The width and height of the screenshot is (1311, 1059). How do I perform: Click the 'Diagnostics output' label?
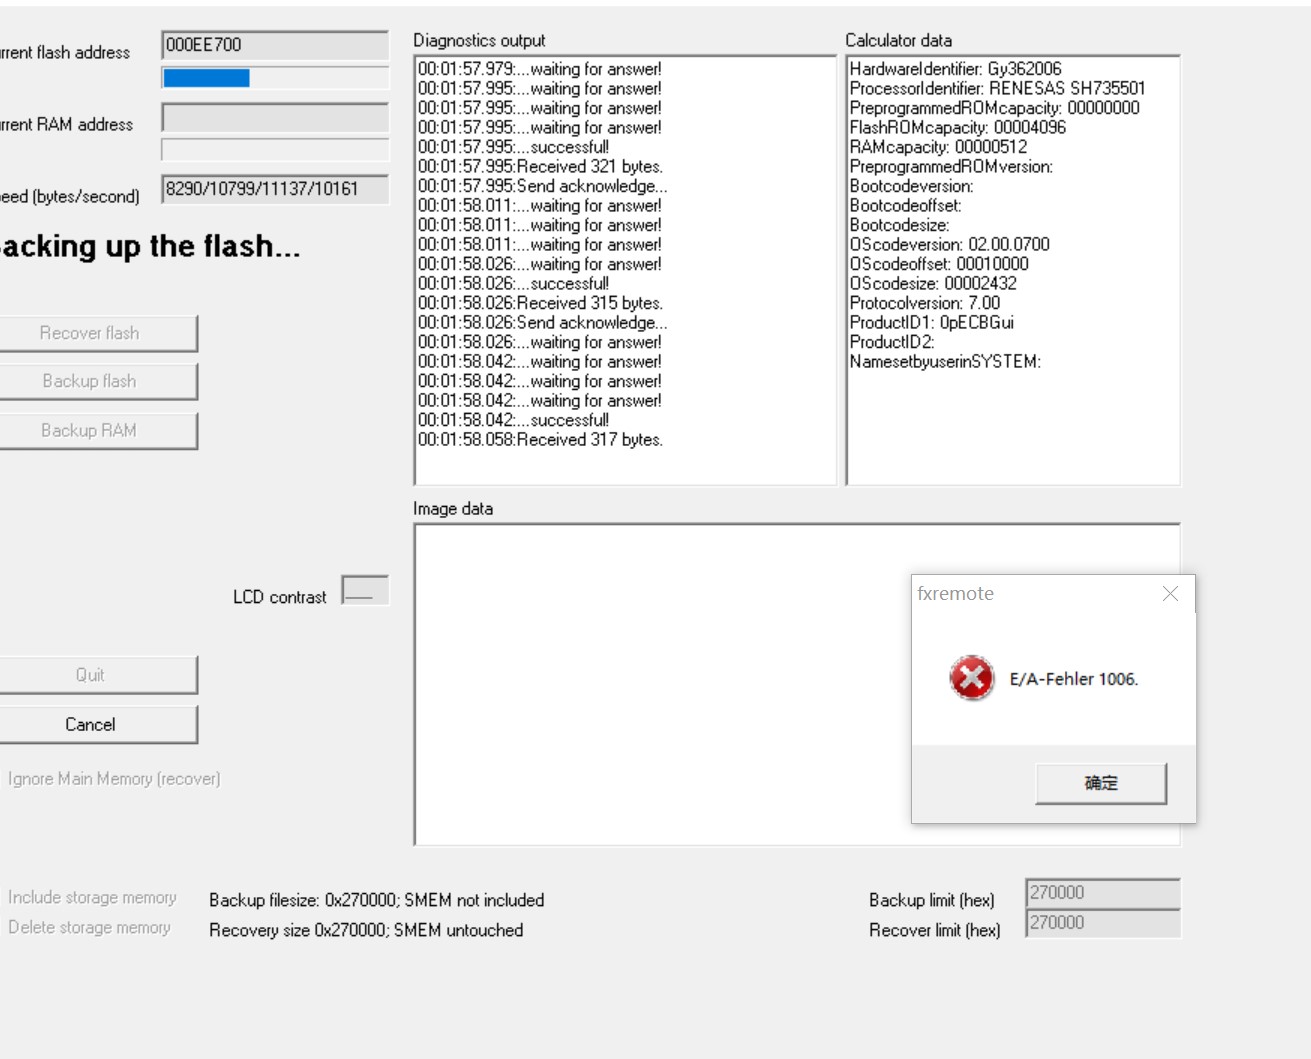(x=480, y=40)
